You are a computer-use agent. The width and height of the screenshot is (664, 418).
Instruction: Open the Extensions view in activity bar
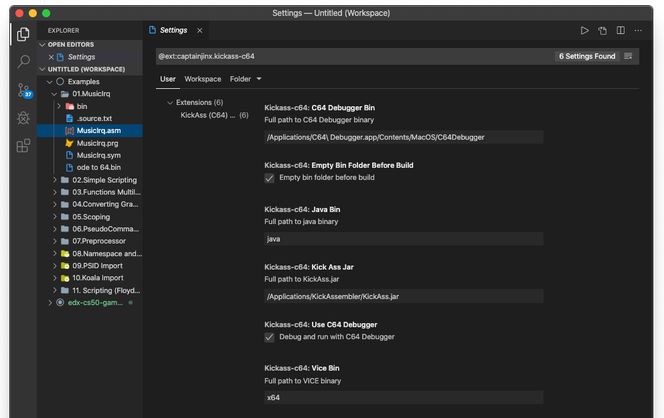[23, 146]
